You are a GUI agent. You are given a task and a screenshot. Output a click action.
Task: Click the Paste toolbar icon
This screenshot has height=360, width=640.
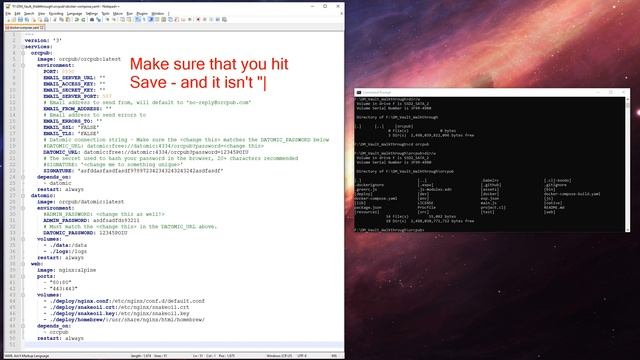coord(68,19)
